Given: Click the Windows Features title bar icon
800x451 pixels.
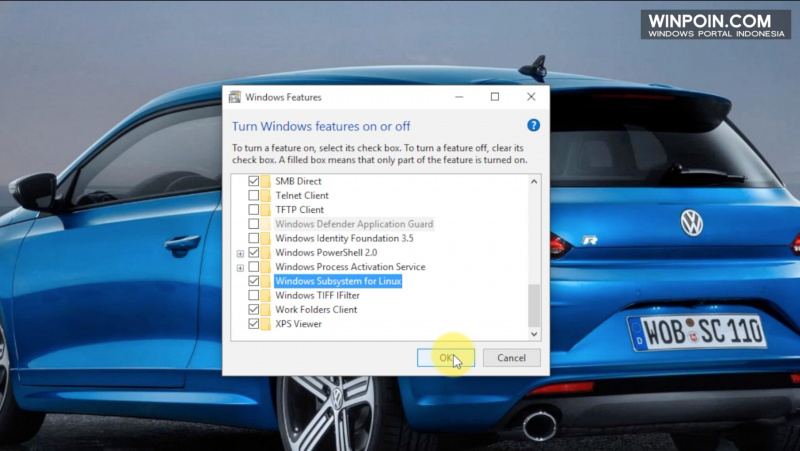Looking at the screenshot, I should 235,97.
